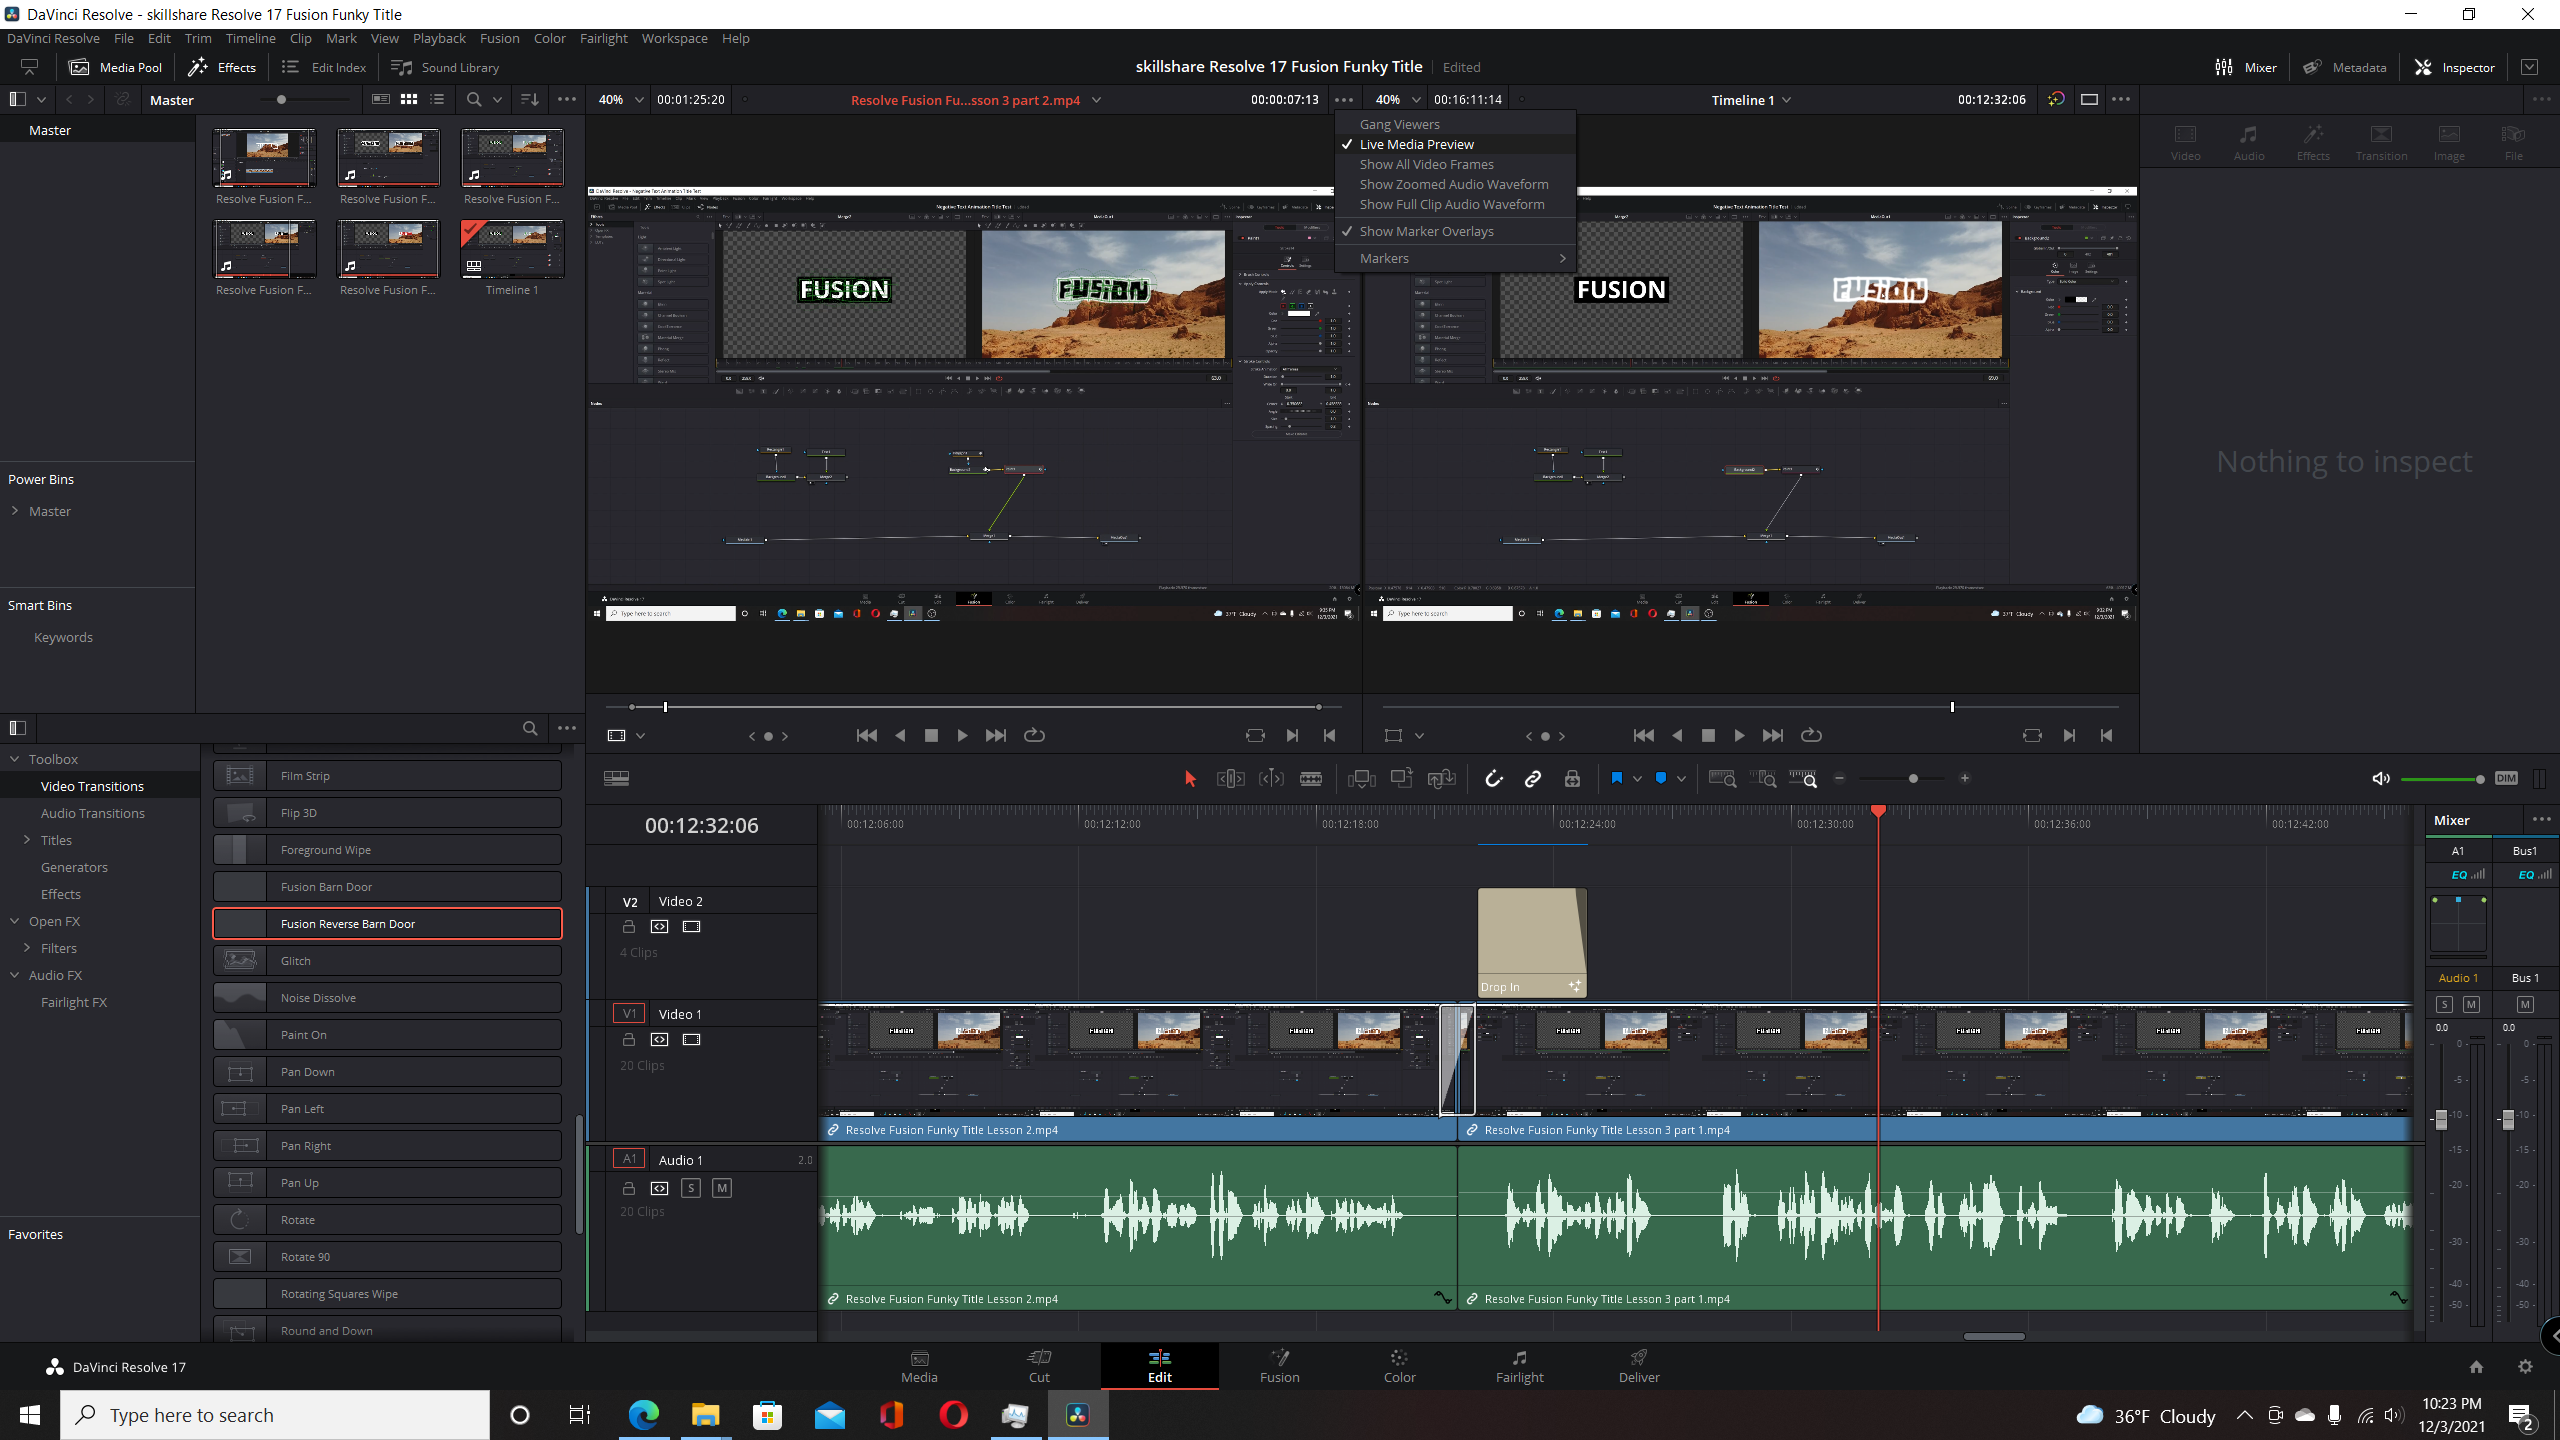The height and width of the screenshot is (1440, 2560).
Task: Expand the Titles toolbox category
Action: 27,840
